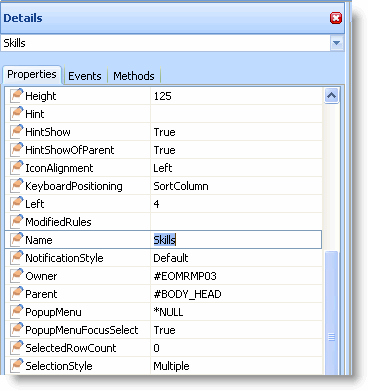The image size is (368, 391).
Task: Select KeyboardPositioning value SortColumn
Action: tap(181, 186)
